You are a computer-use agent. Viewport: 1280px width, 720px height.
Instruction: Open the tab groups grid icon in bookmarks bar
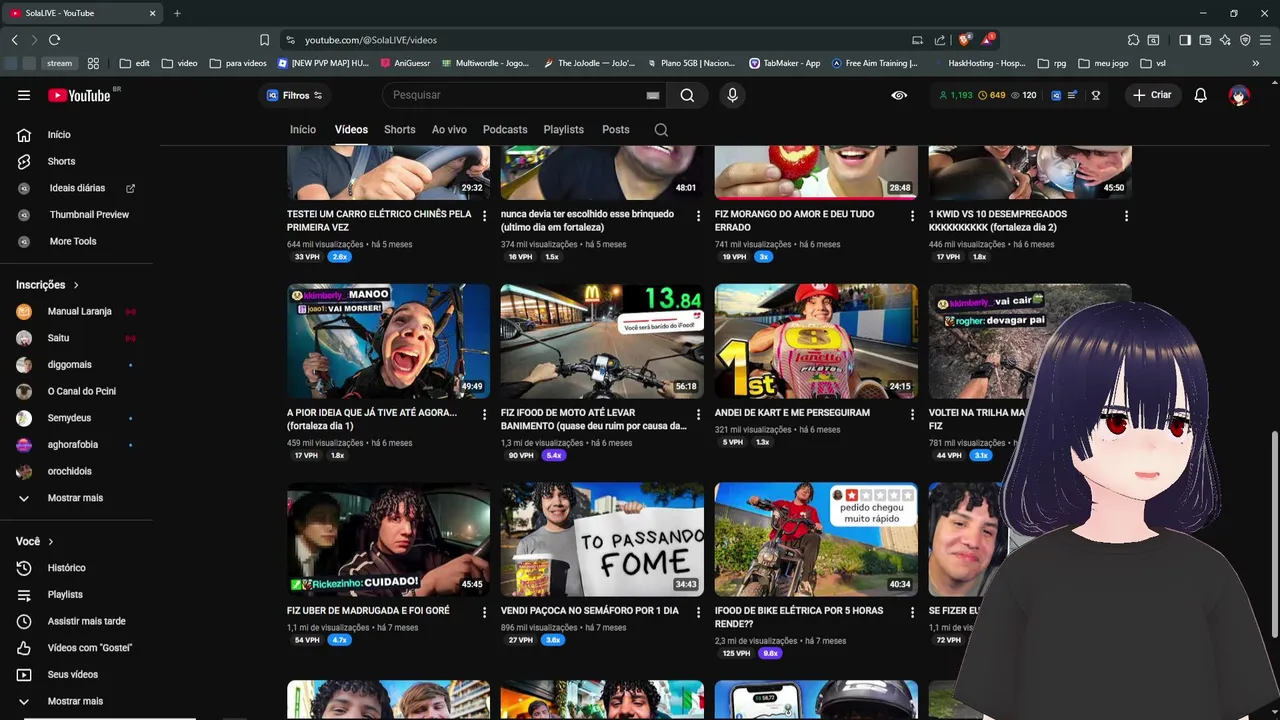tap(93, 63)
